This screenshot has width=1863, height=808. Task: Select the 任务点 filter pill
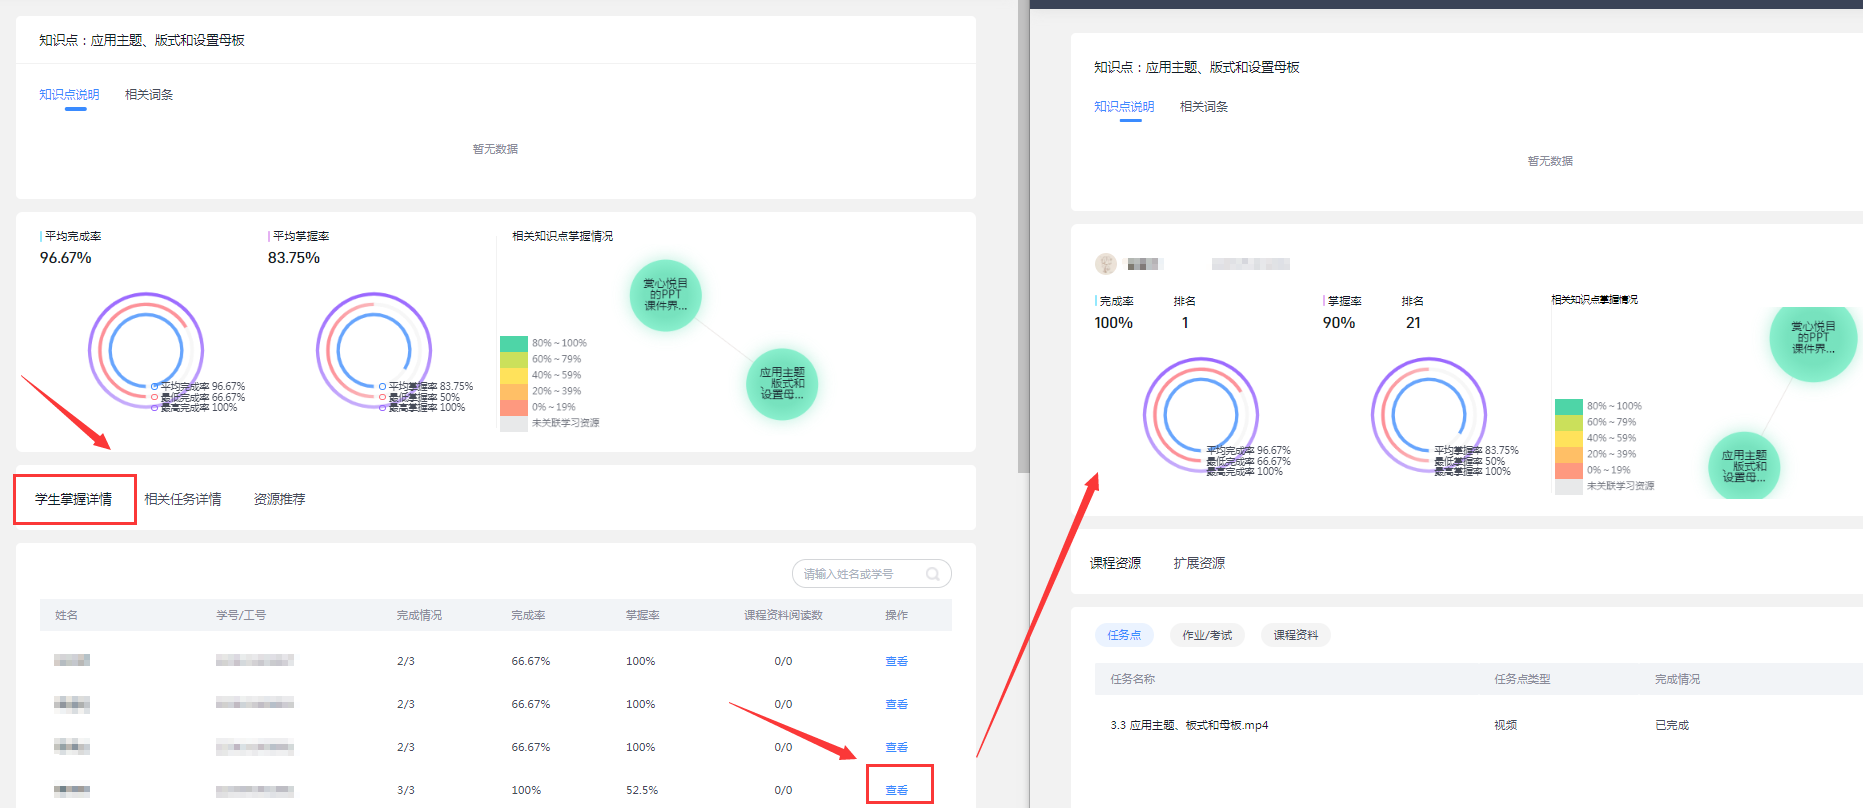(x=1124, y=635)
